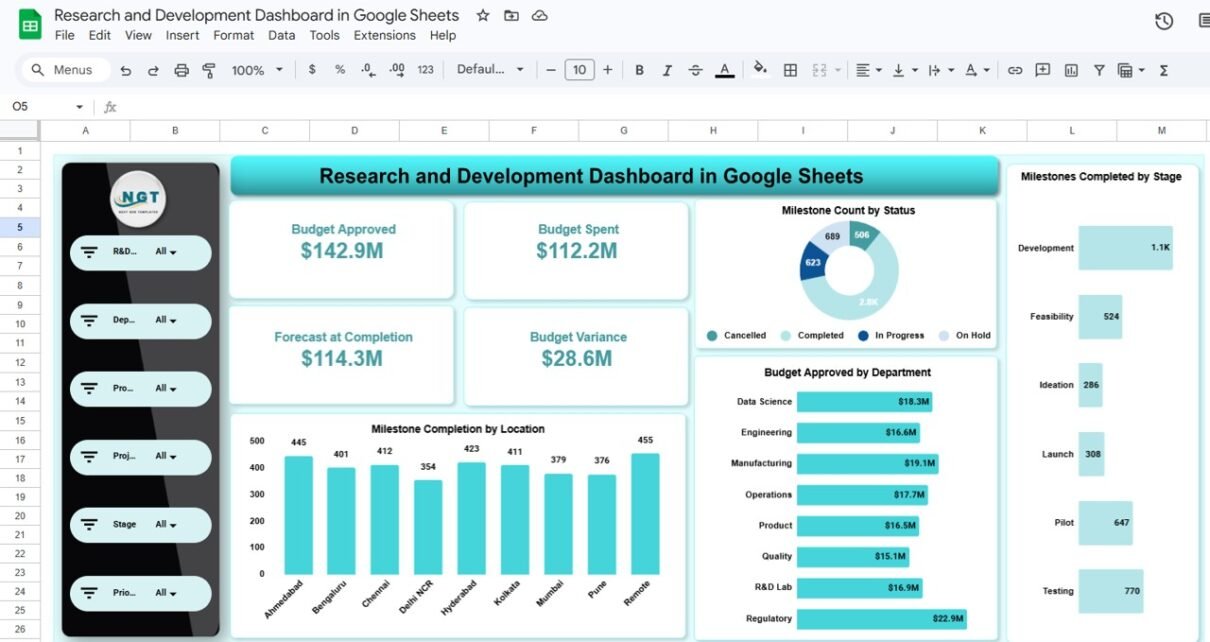Toggle bold formatting
This screenshot has width=1210, height=642.
[639, 70]
